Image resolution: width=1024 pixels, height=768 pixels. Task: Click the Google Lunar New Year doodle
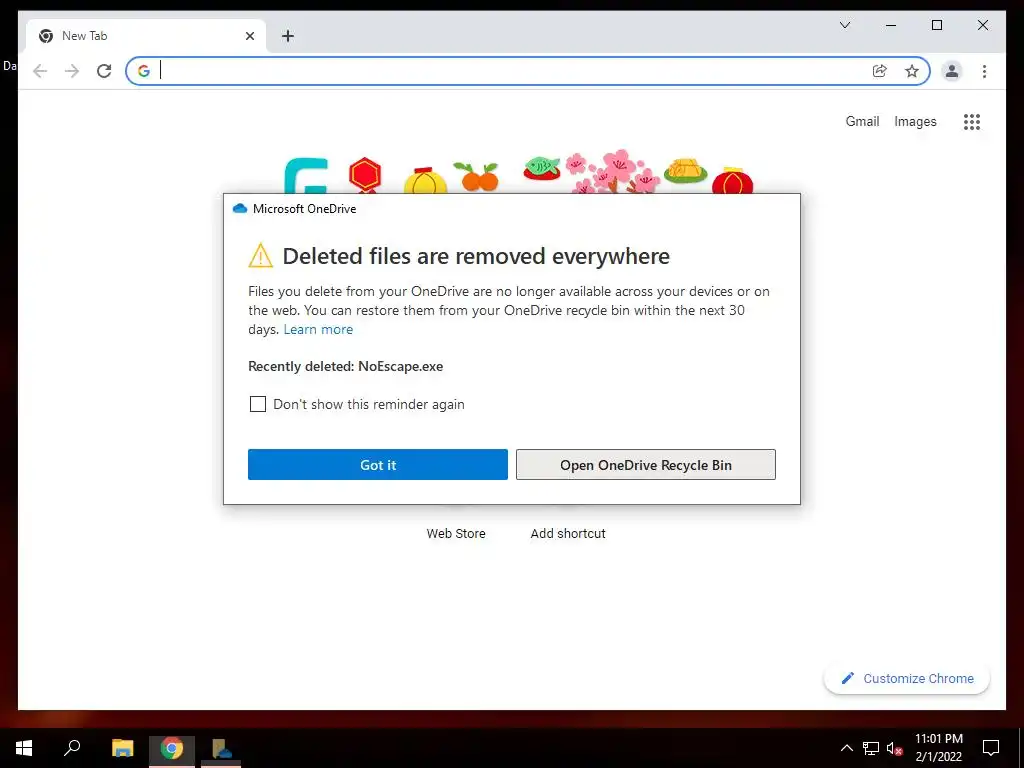[x=519, y=172]
